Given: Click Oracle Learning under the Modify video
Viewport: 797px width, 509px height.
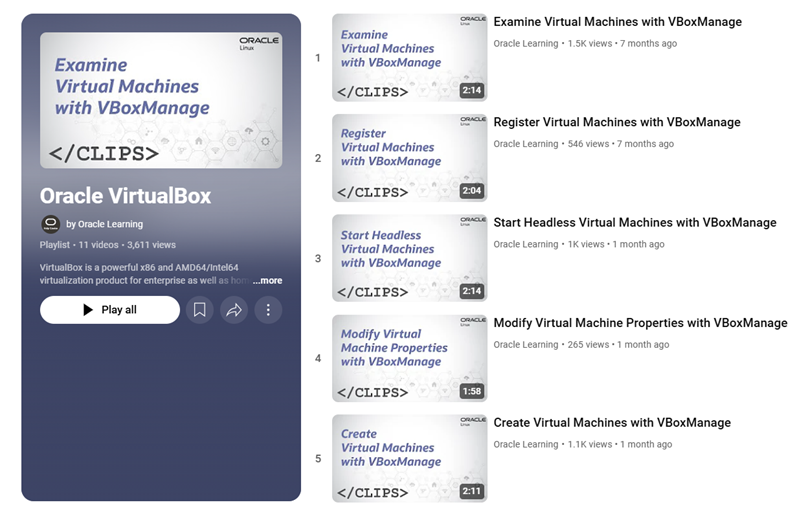Looking at the screenshot, I should (526, 344).
